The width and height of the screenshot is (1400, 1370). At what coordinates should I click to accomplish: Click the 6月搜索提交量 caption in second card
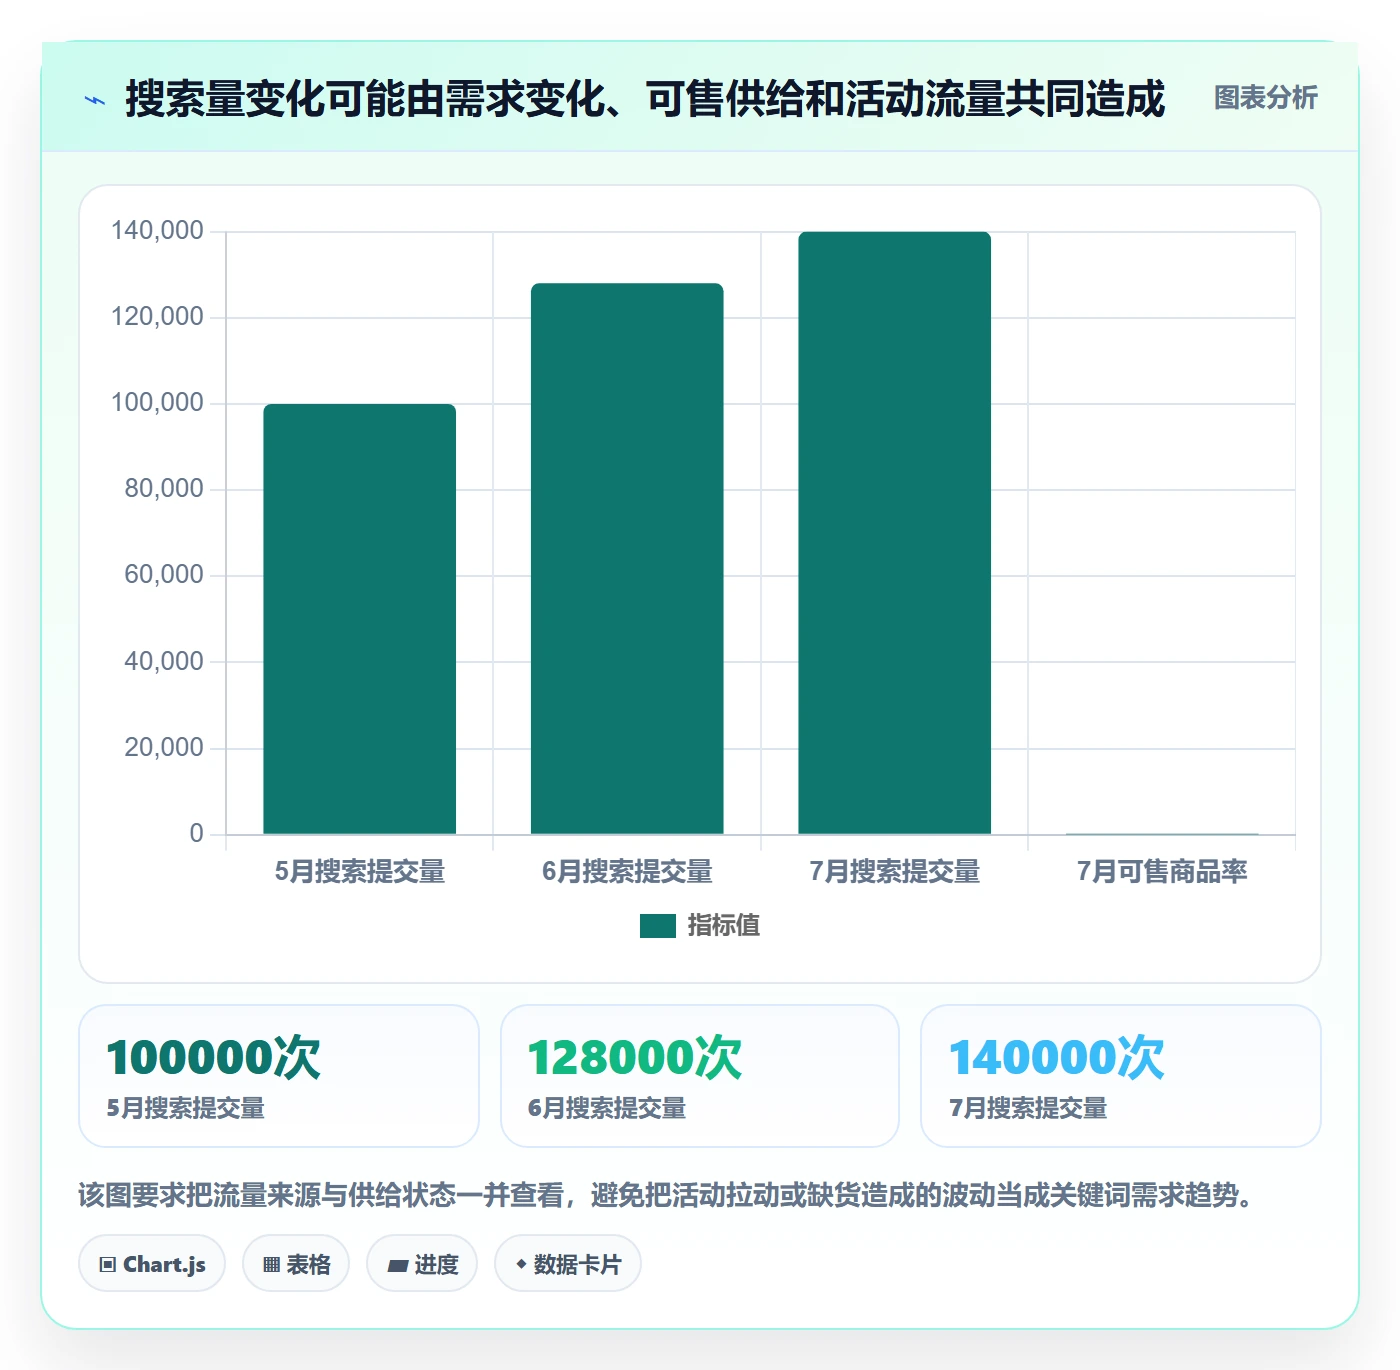(607, 1109)
